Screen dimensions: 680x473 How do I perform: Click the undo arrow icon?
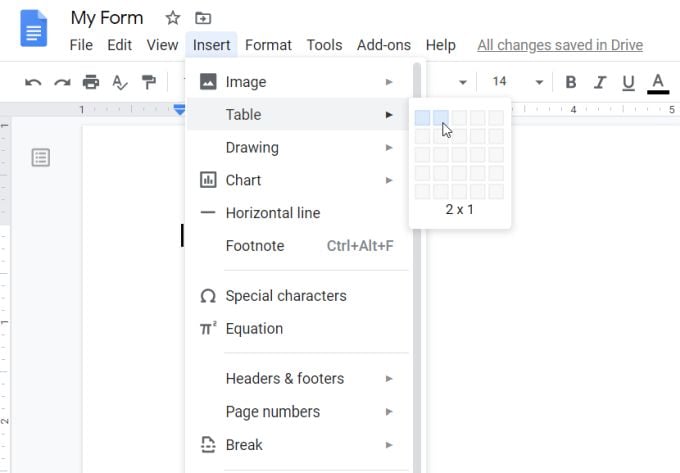click(x=33, y=82)
